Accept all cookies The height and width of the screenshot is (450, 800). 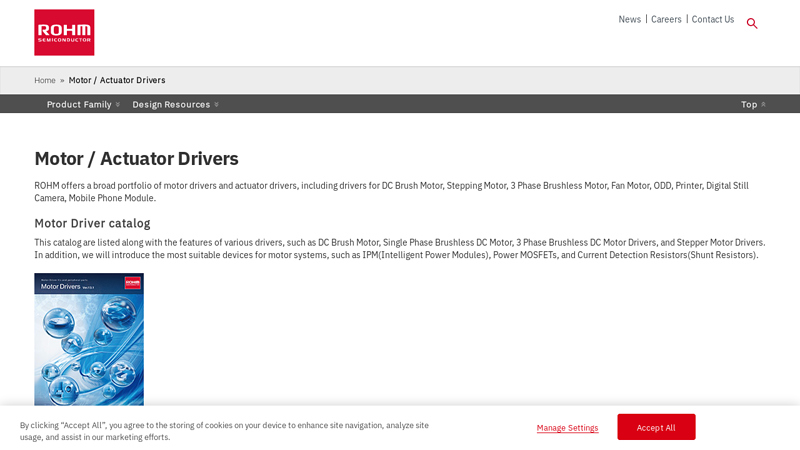tap(656, 427)
